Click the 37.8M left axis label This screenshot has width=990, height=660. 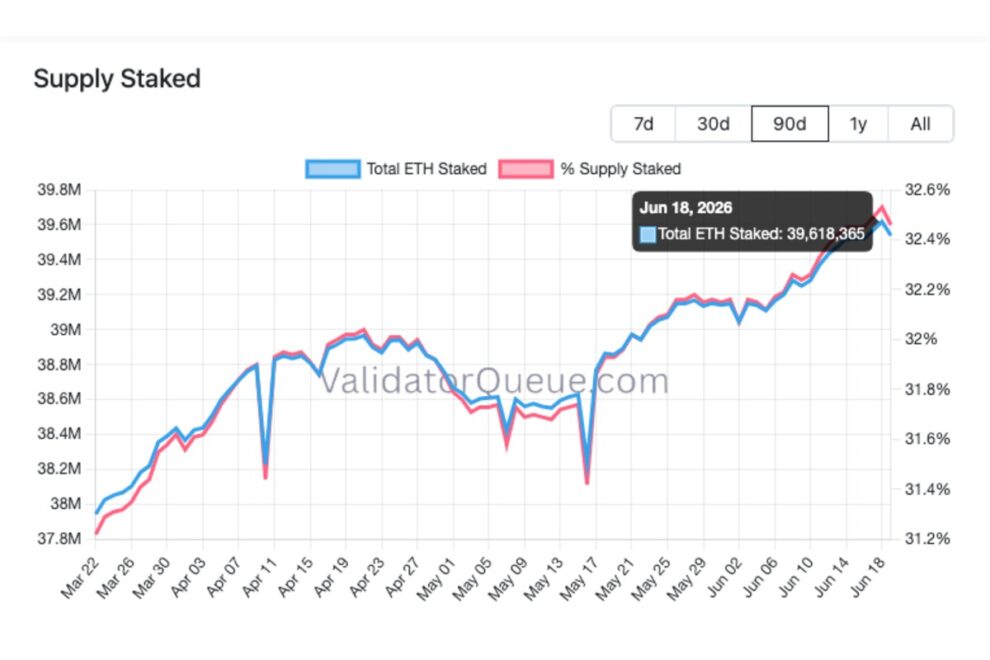(x=59, y=538)
